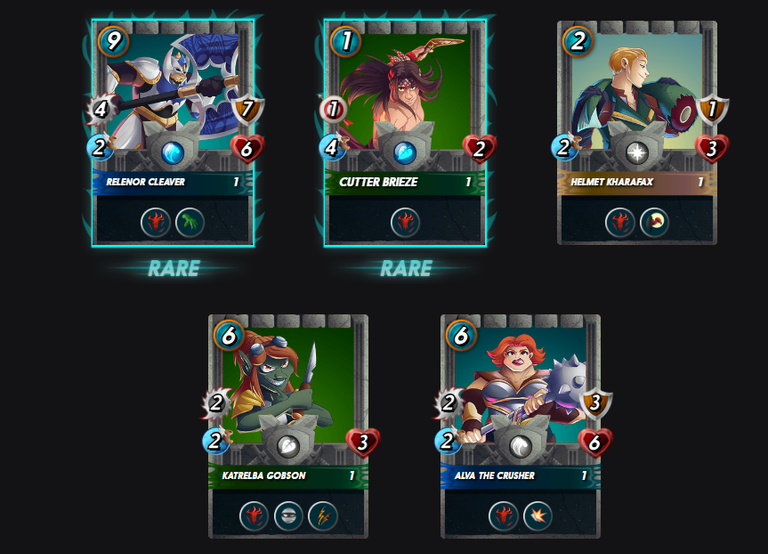This screenshot has height=554, width=768.
Task: Click the speed icon on Helmet Kharafax
Action: tap(565, 146)
